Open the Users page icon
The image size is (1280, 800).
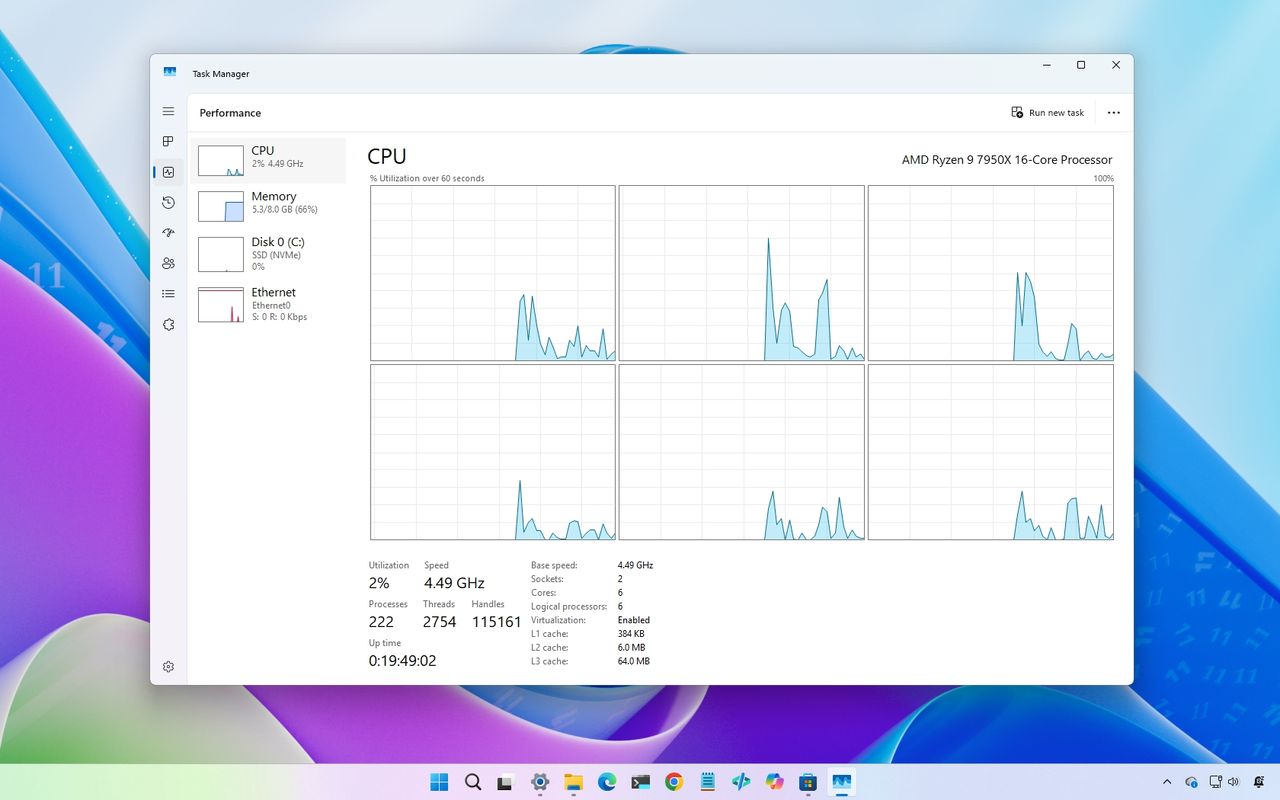pyautogui.click(x=168, y=263)
